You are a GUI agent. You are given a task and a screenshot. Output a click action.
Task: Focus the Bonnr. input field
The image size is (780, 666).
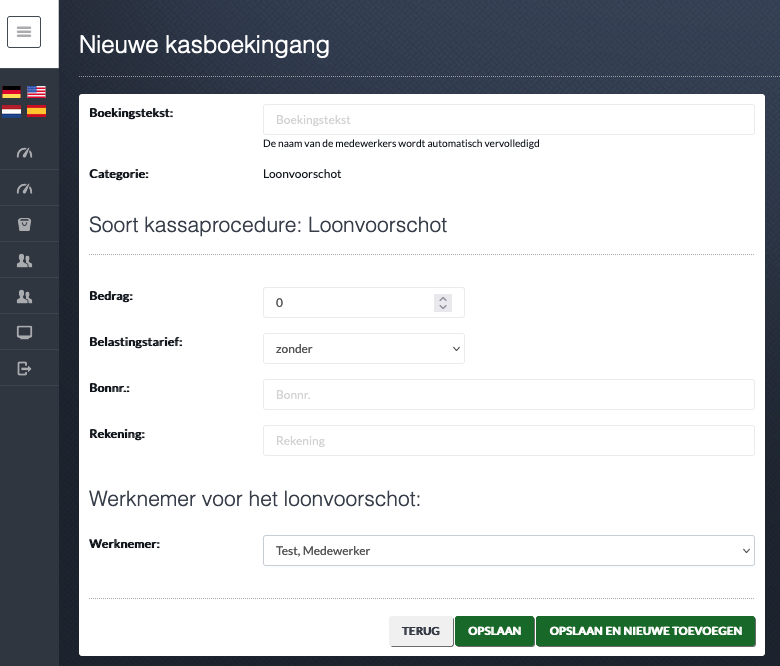pos(508,394)
